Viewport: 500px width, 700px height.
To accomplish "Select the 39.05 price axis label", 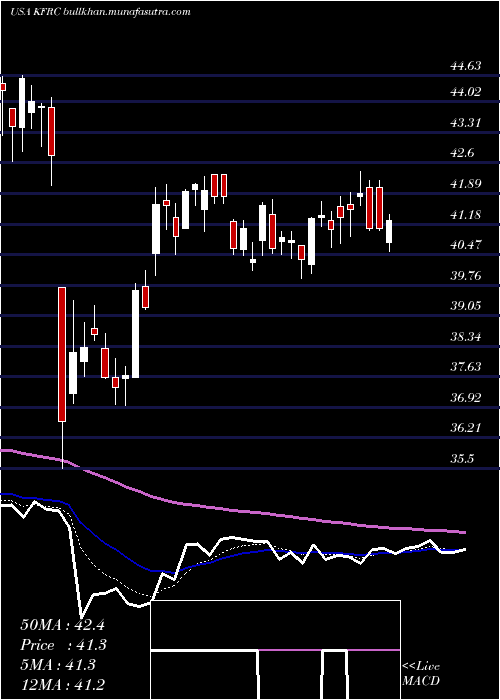I will pos(466,306).
